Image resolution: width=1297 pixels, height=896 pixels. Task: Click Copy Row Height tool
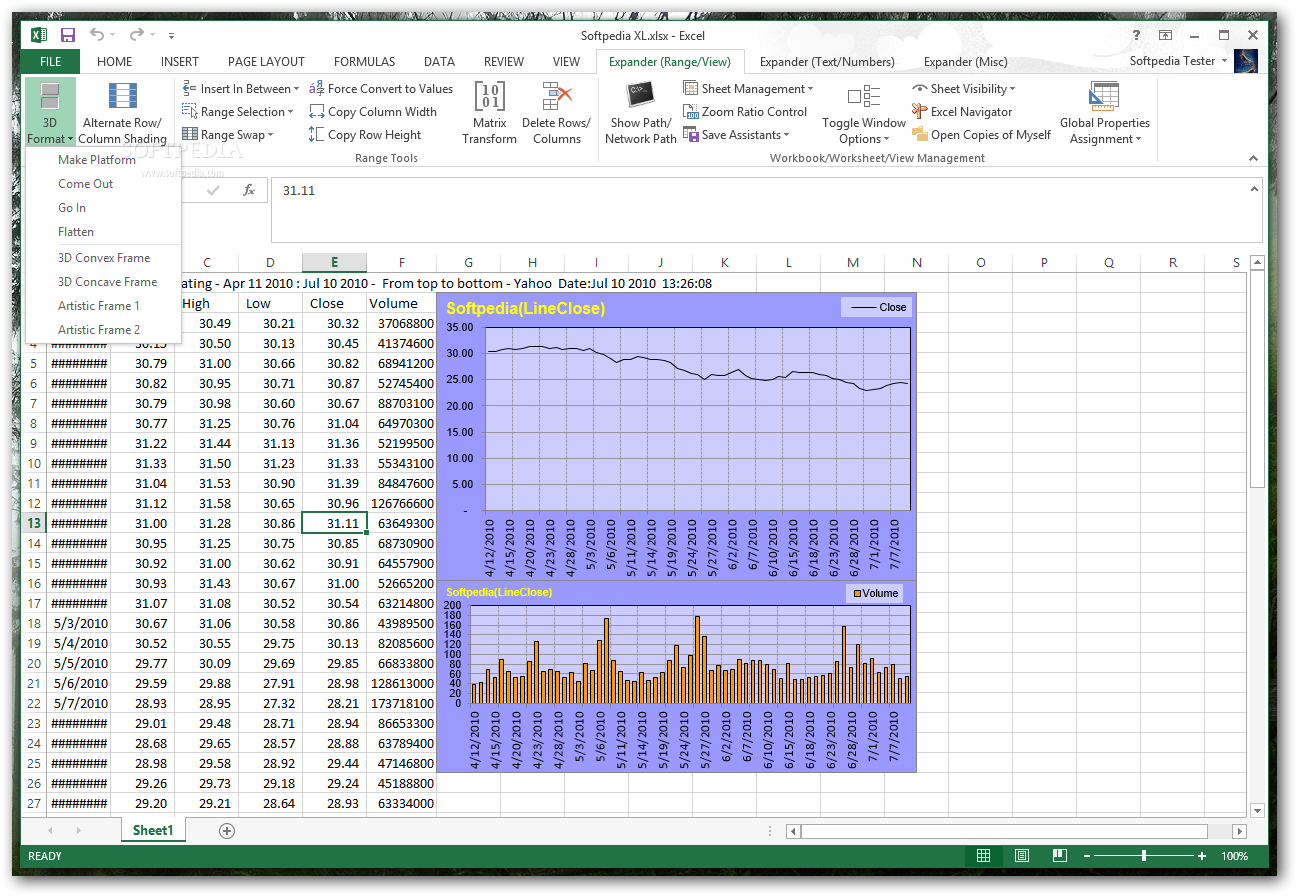365,135
